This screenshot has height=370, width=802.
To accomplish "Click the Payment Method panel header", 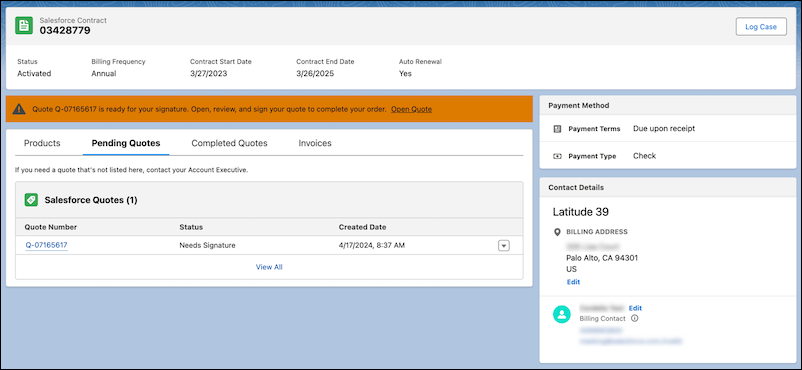I will pyautogui.click(x=667, y=105).
